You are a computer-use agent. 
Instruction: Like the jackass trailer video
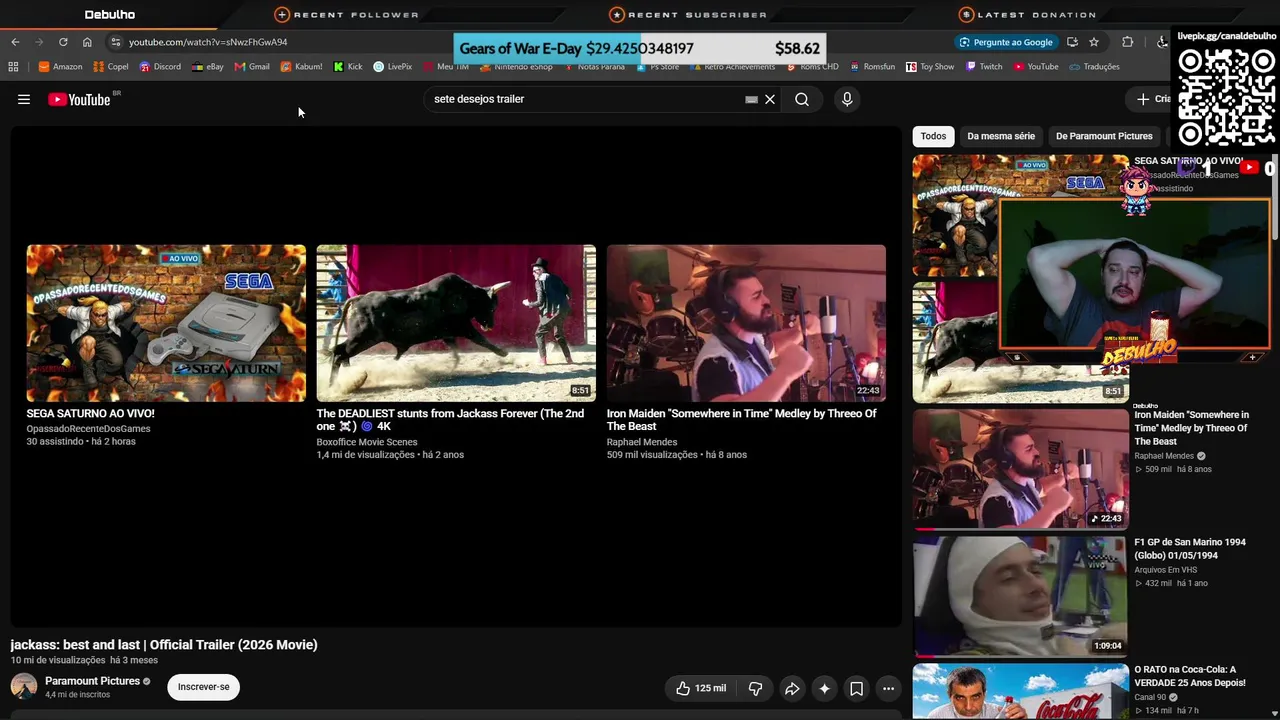700,688
